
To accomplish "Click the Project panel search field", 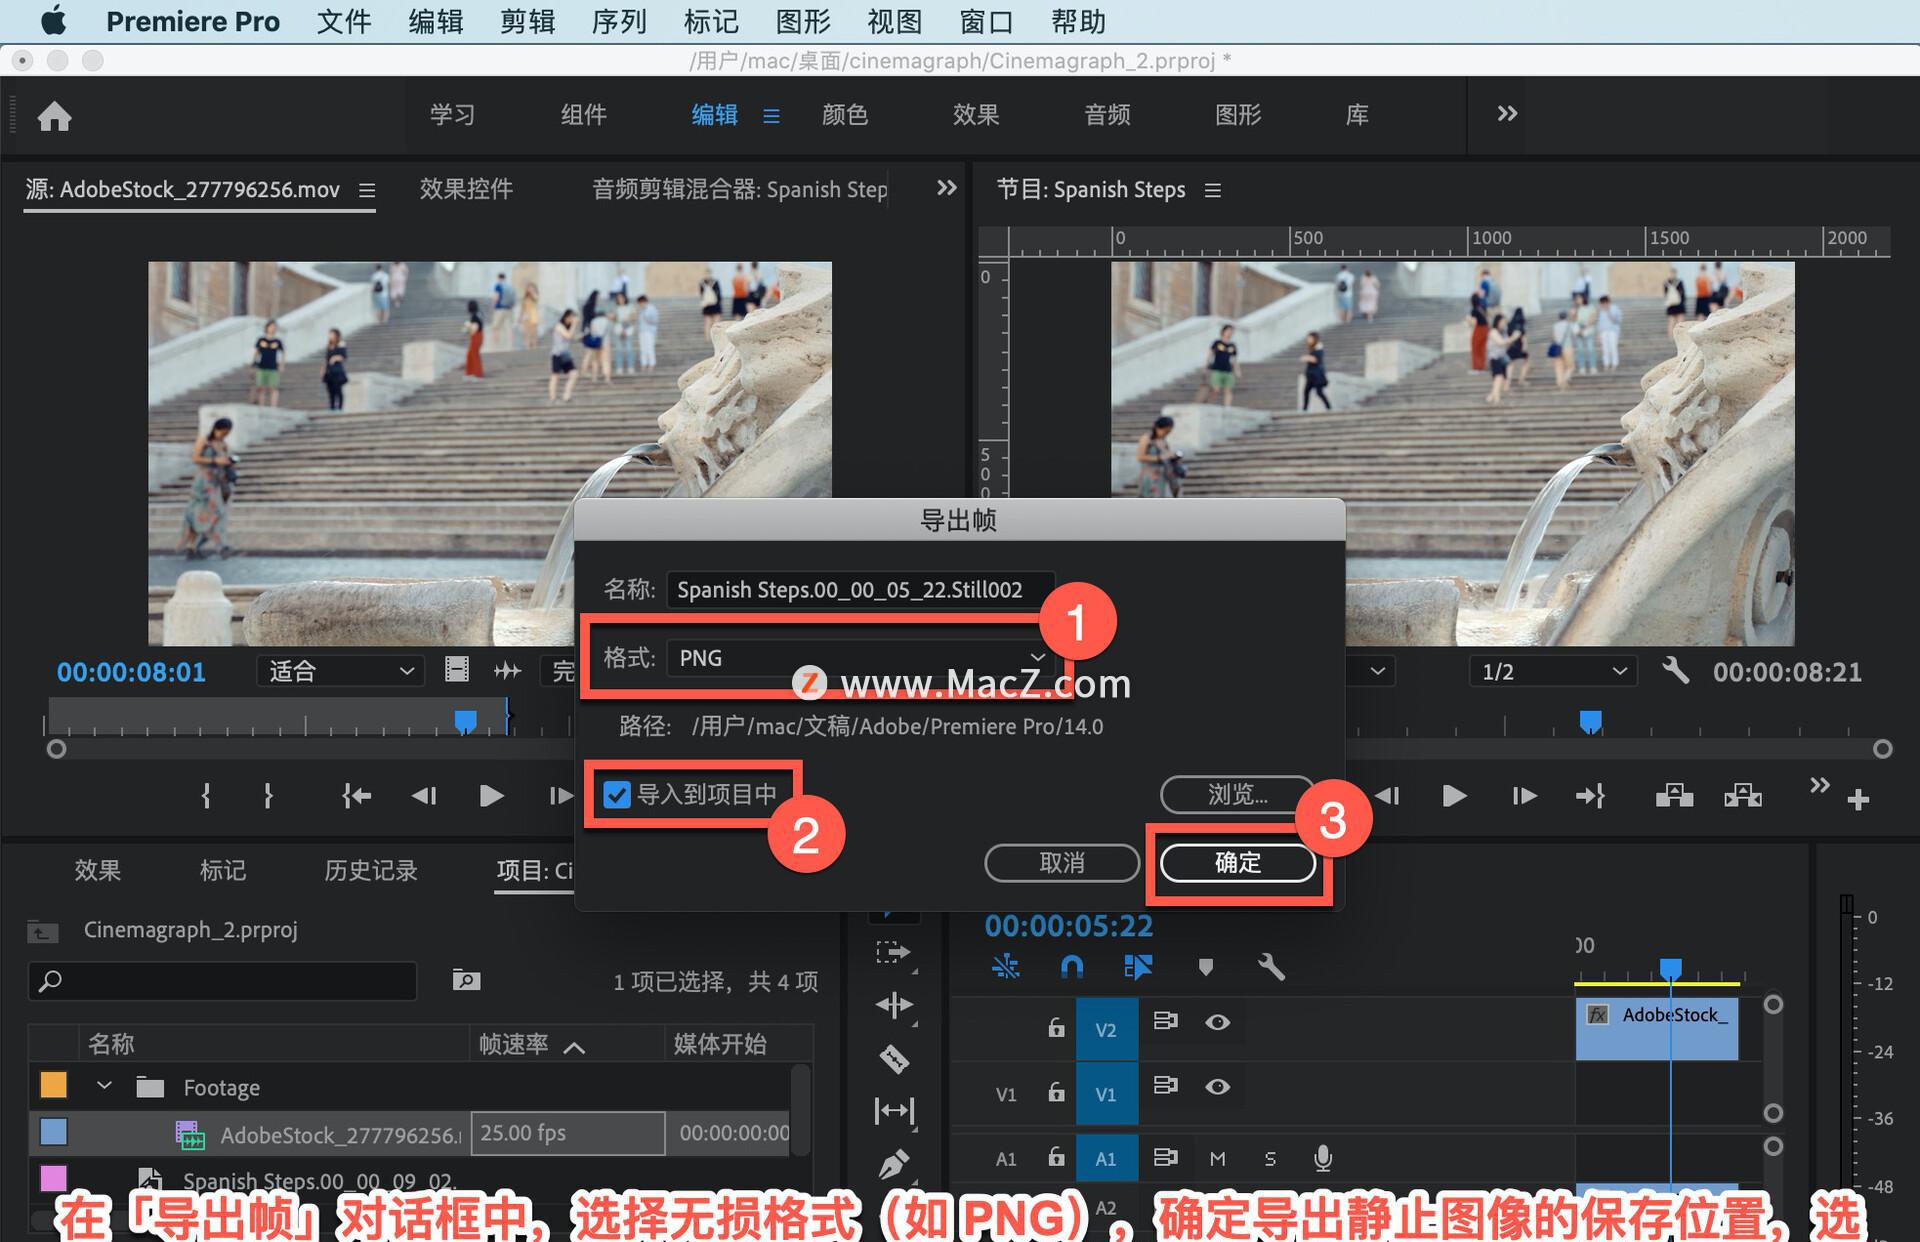I will (x=223, y=981).
